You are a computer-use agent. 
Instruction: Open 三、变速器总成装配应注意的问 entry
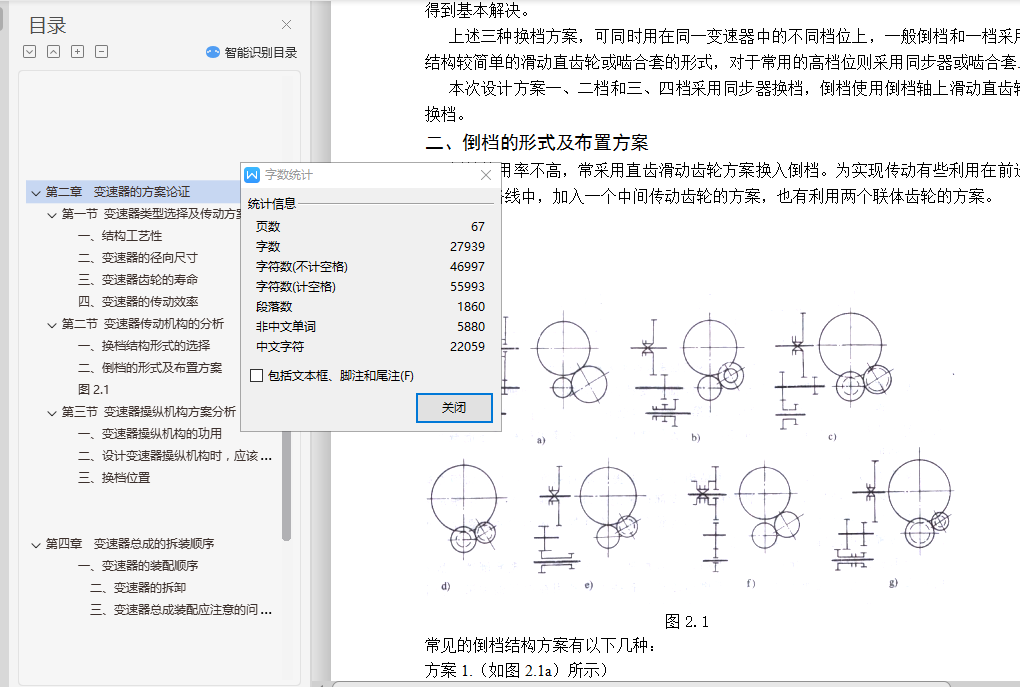pos(181,610)
